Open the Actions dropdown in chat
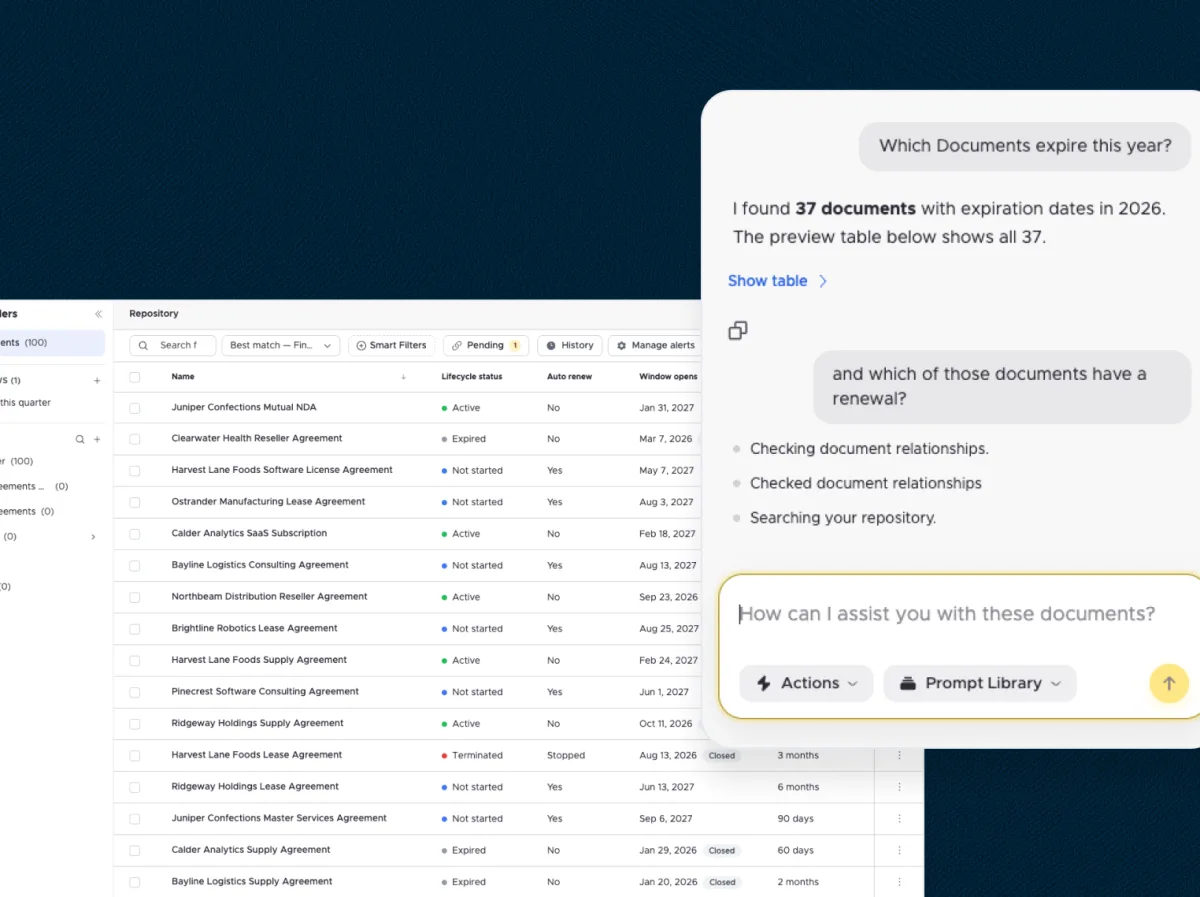This screenshot has width=1200, height=897. 806,683
